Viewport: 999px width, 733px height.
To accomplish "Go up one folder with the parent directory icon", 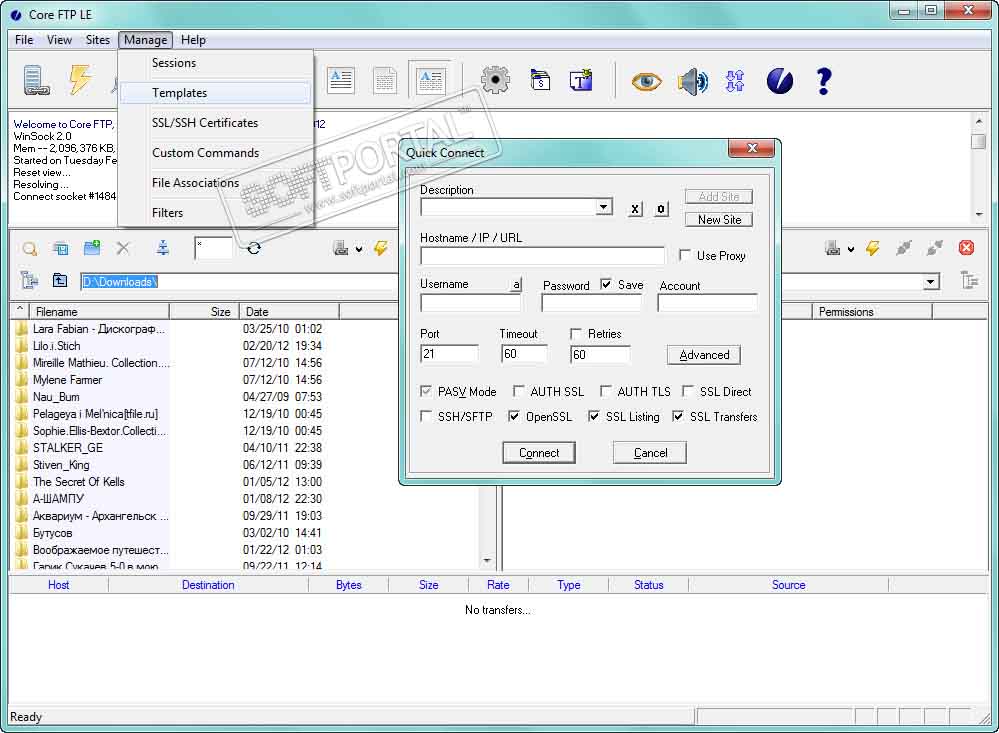I will click(x=60, y=280).
